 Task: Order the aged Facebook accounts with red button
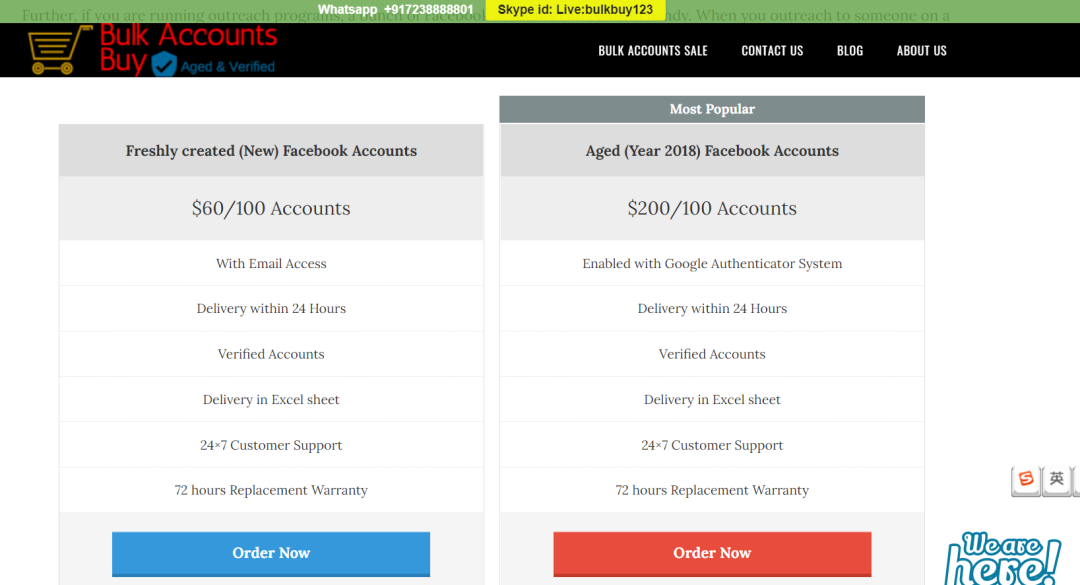[712, 553]
